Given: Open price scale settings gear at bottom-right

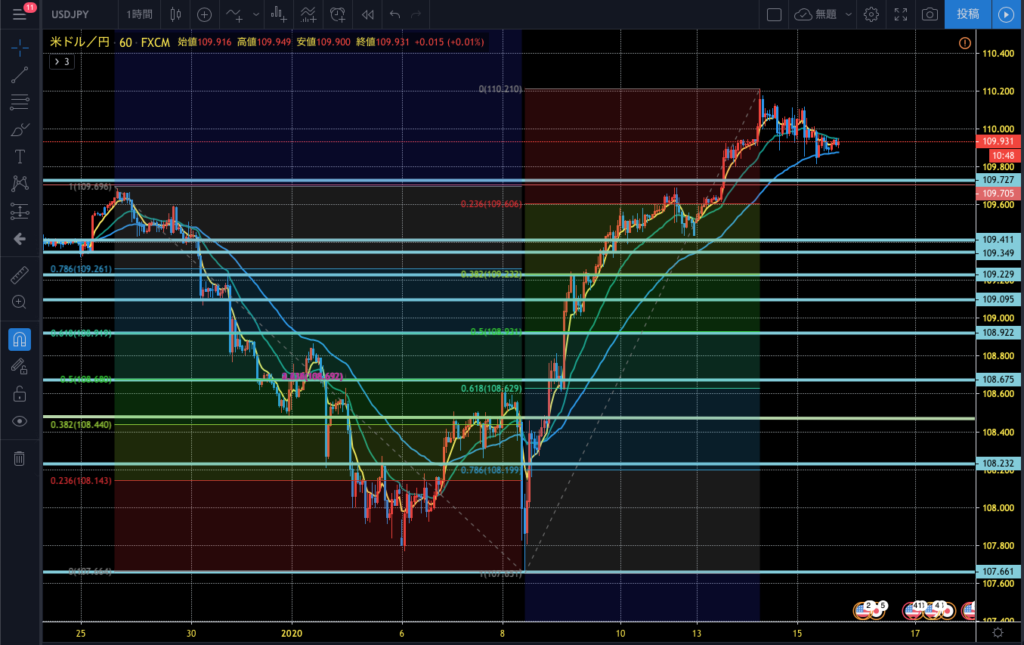Looking at the screenshot, I should point(998,632).
